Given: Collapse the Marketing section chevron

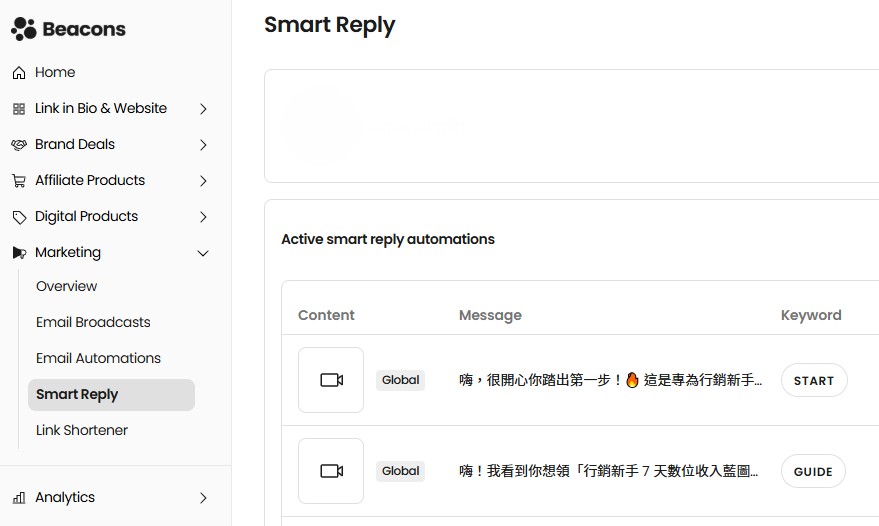Looking at the screenshot, I should coord(203,253).
